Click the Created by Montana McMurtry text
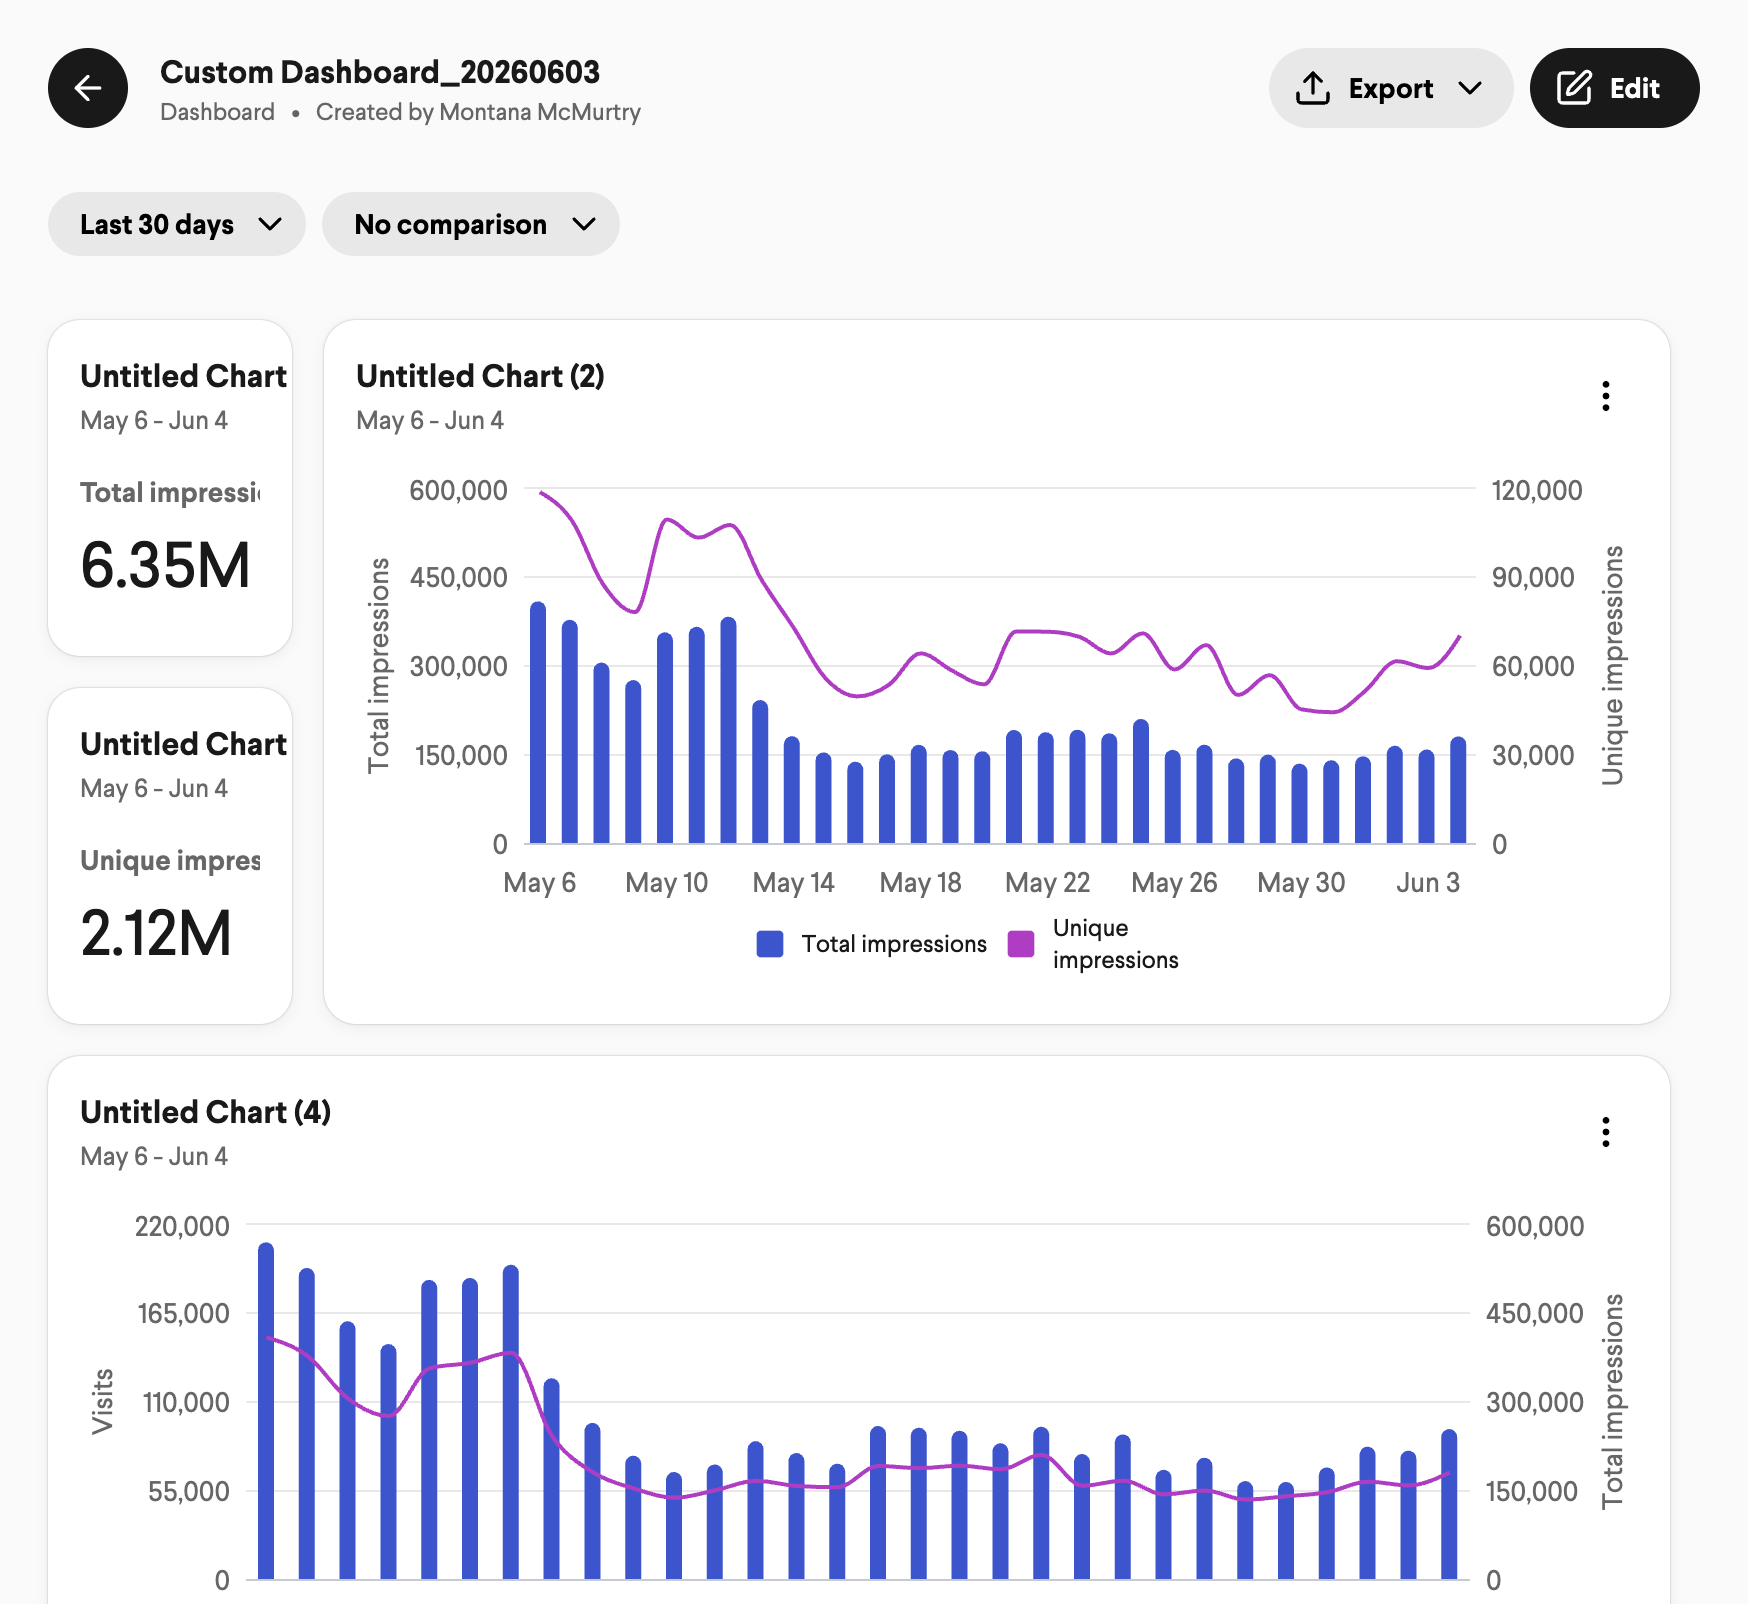The image size is (1748, 1604). coord(478,112)
